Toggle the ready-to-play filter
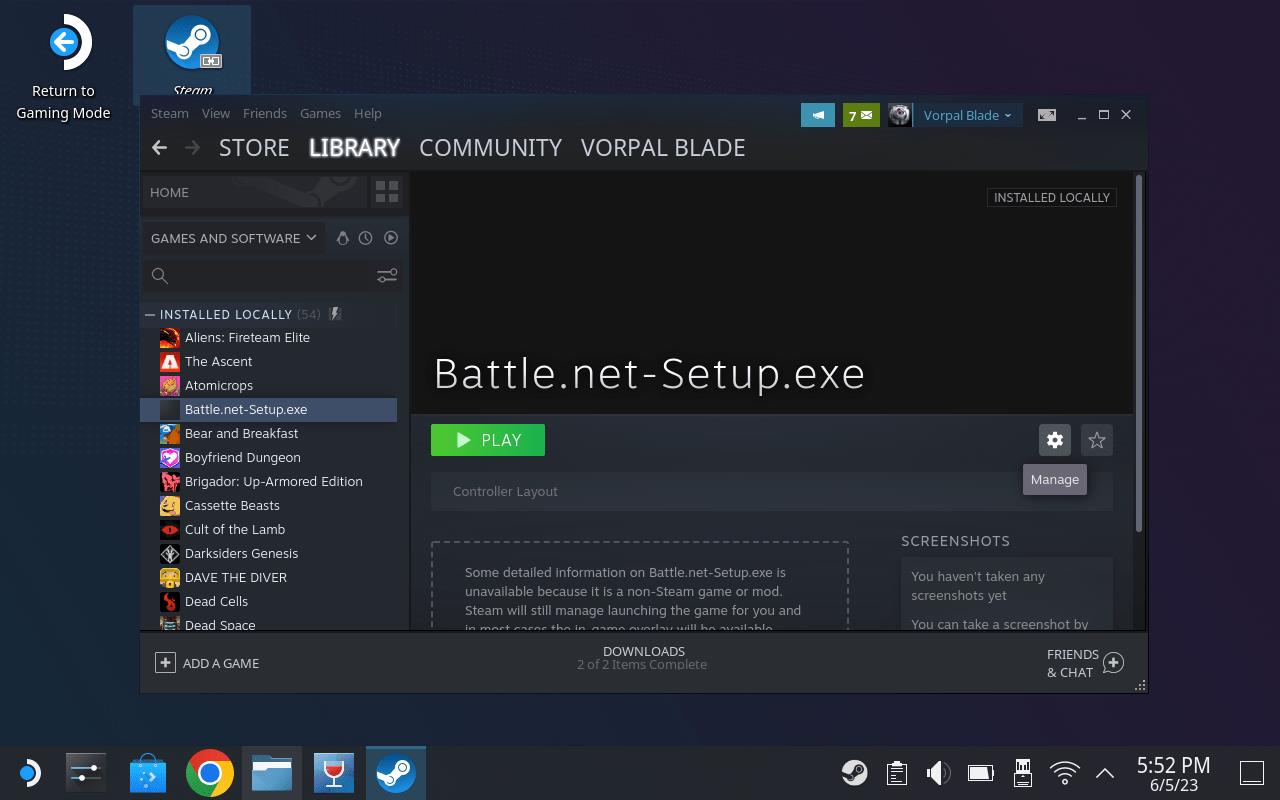This screenshot has width=1280, height=800. pyautogui.click(x=391, y=238)
